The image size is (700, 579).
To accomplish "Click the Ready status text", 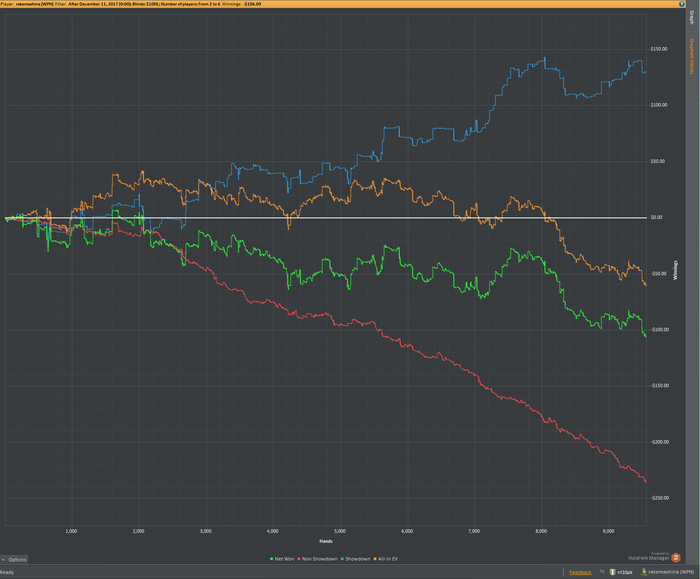I will (7, 572).
